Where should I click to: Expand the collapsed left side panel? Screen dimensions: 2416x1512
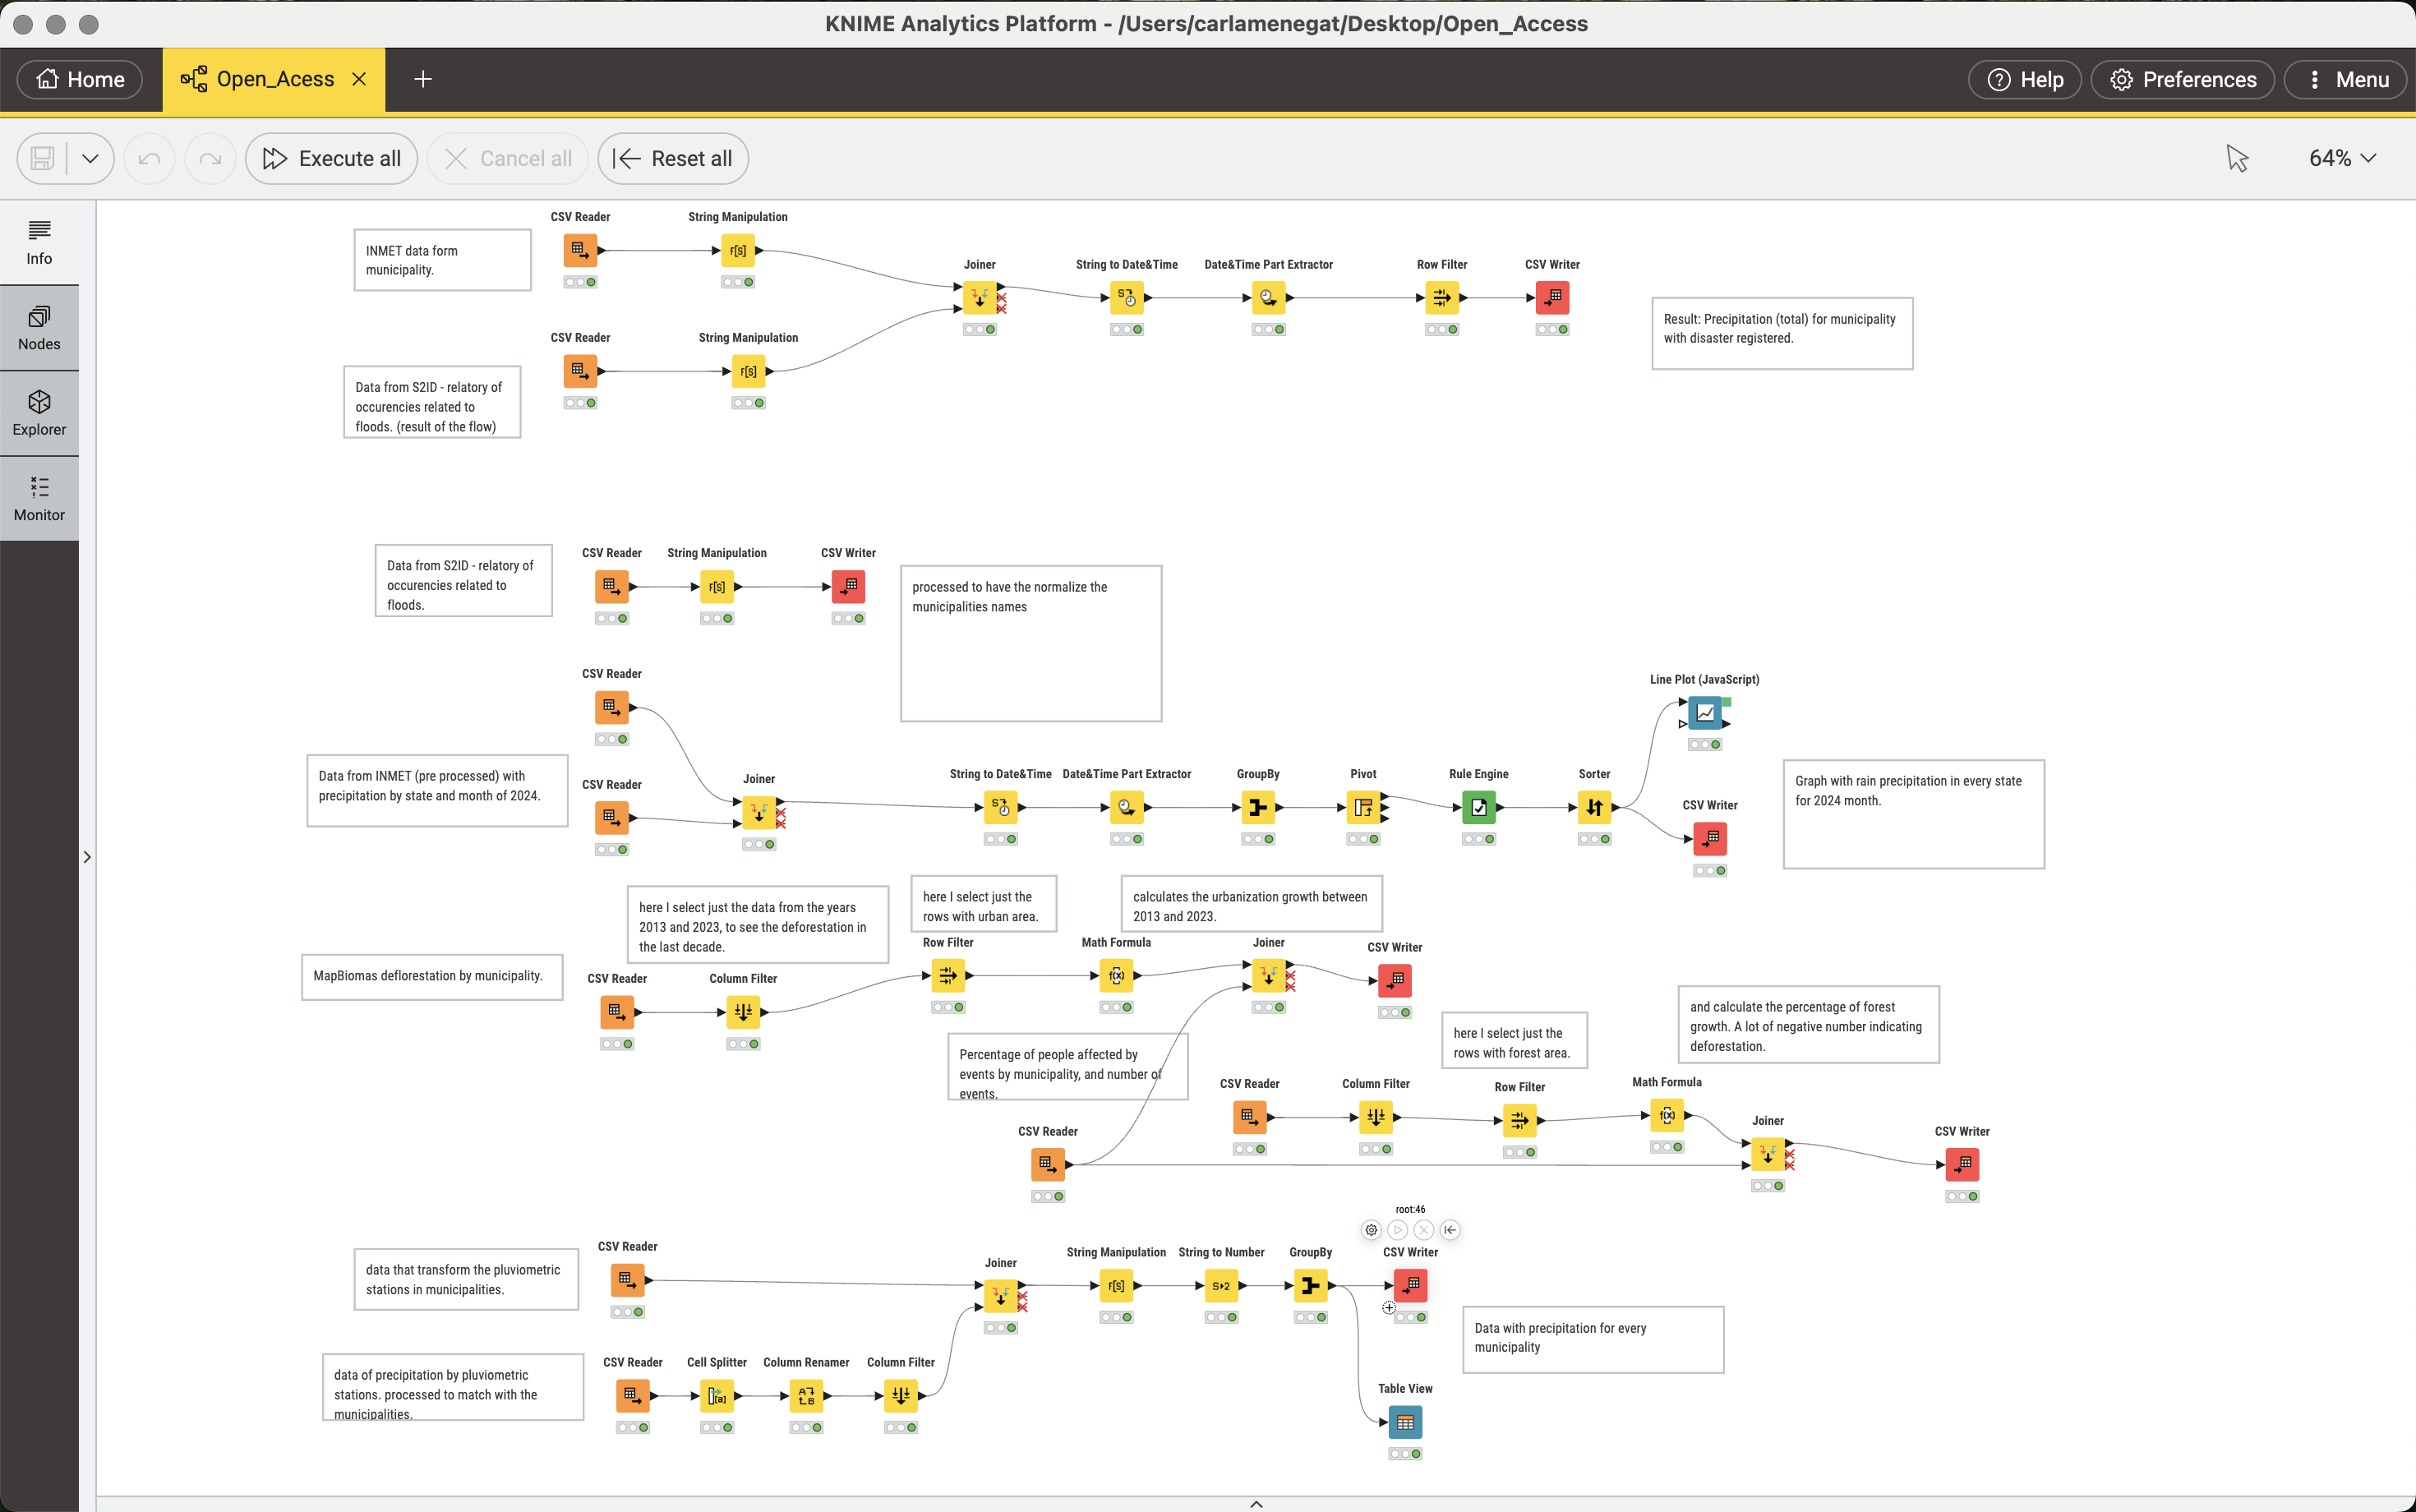[x=87, y=857]
